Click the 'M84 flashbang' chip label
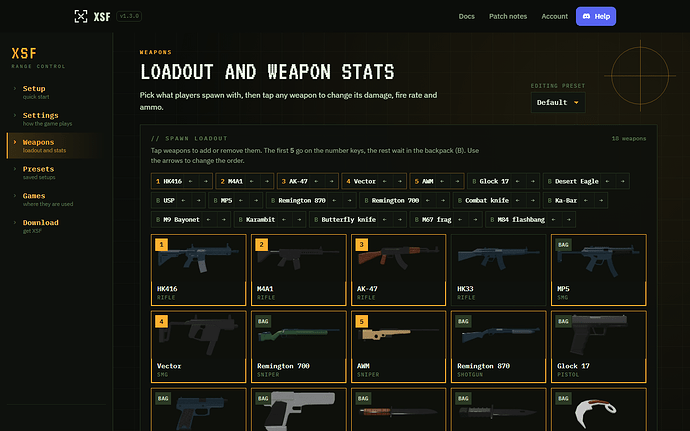Image resolution: width=690 pixels, height=431 pixels. [521, 220]
